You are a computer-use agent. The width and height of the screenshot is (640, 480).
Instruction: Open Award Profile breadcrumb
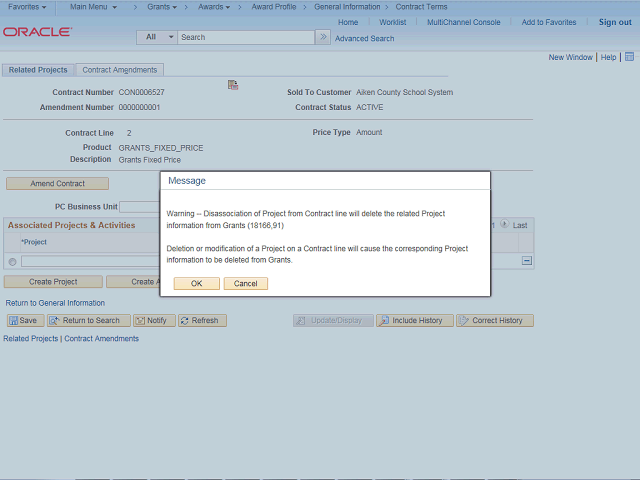273,7
